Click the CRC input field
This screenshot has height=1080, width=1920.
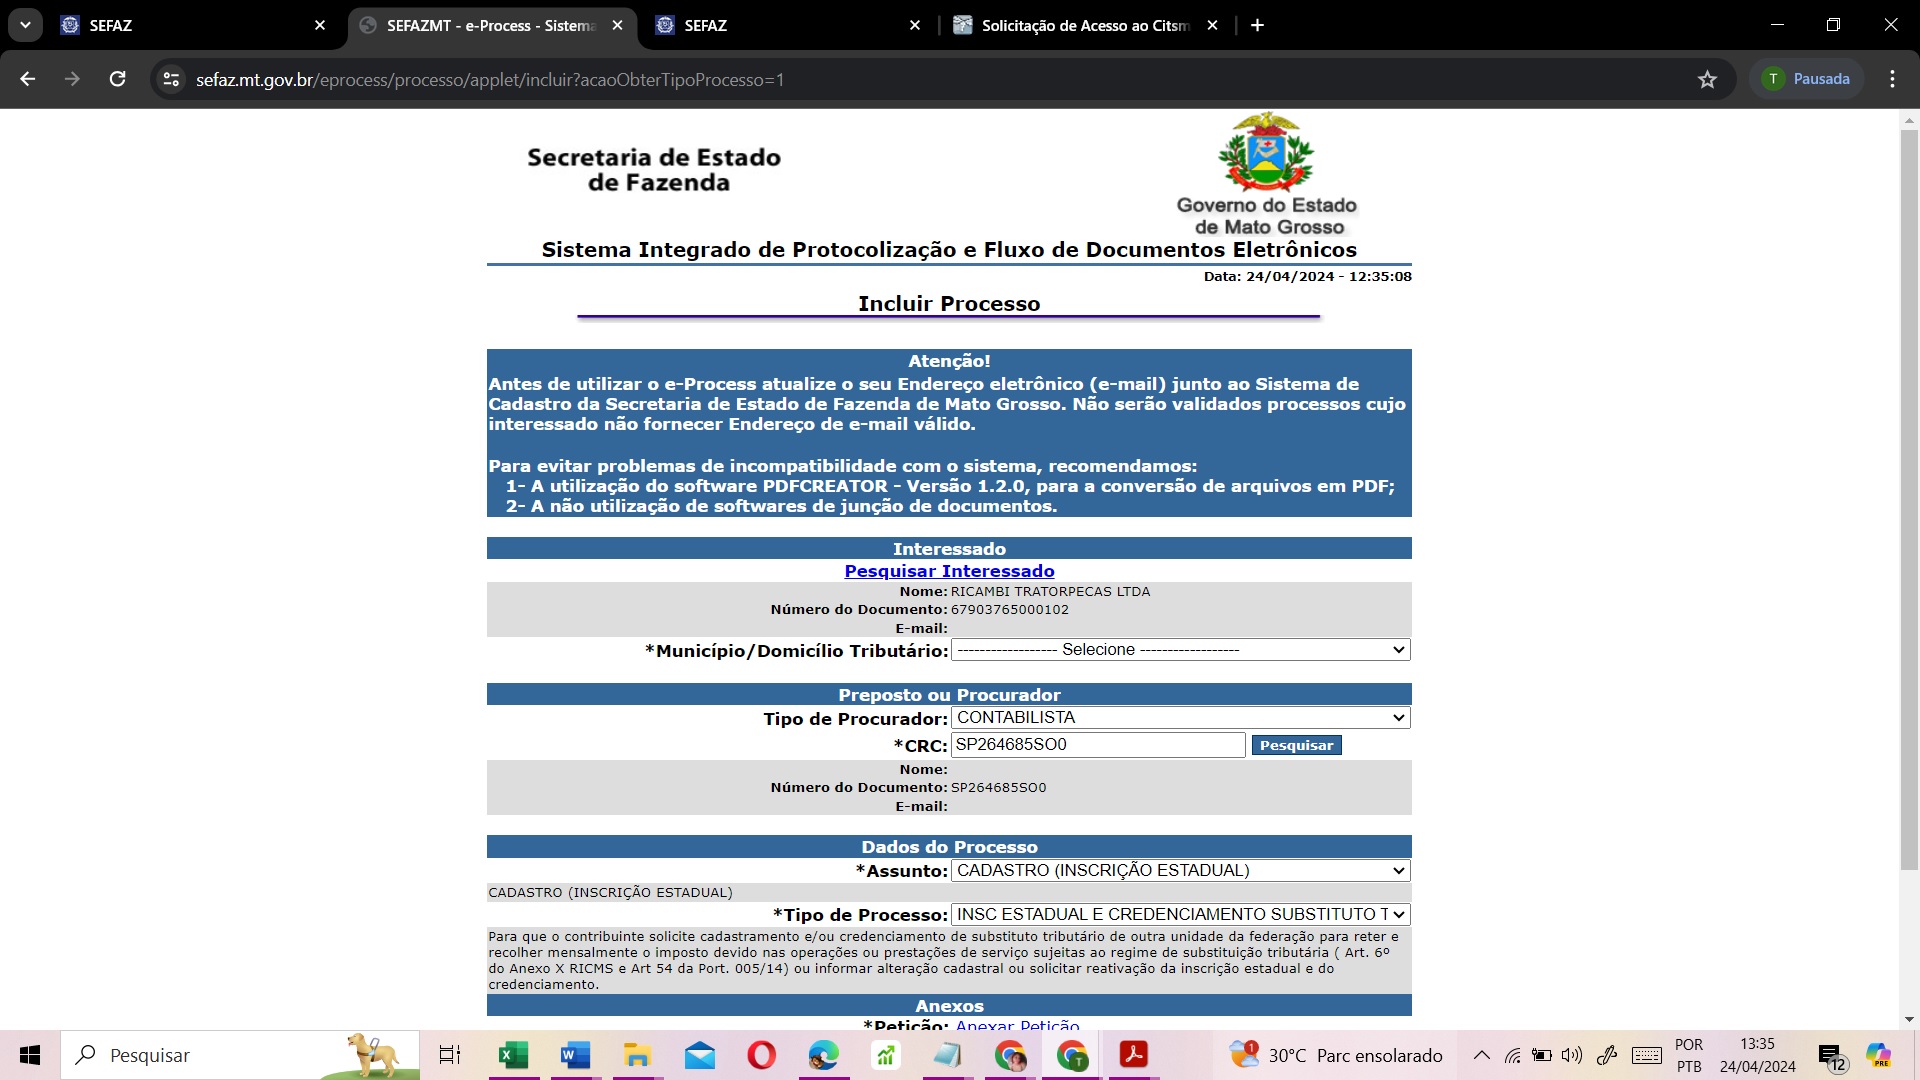pos(1098,745)
